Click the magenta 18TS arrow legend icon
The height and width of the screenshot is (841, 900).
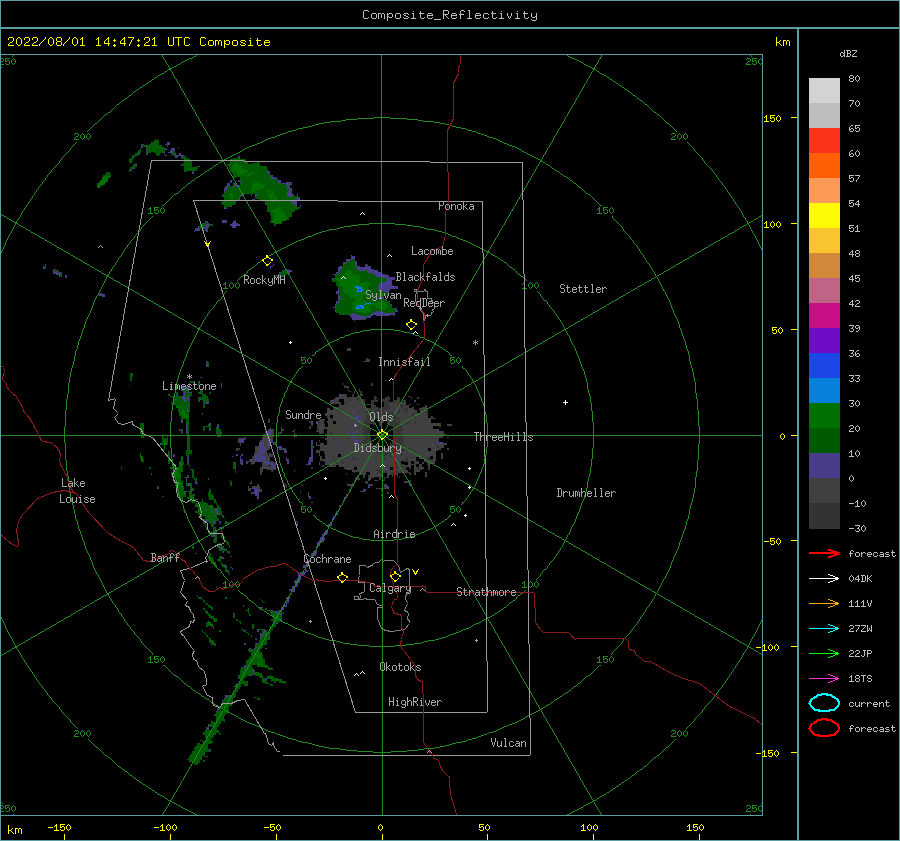pos(824,679)
